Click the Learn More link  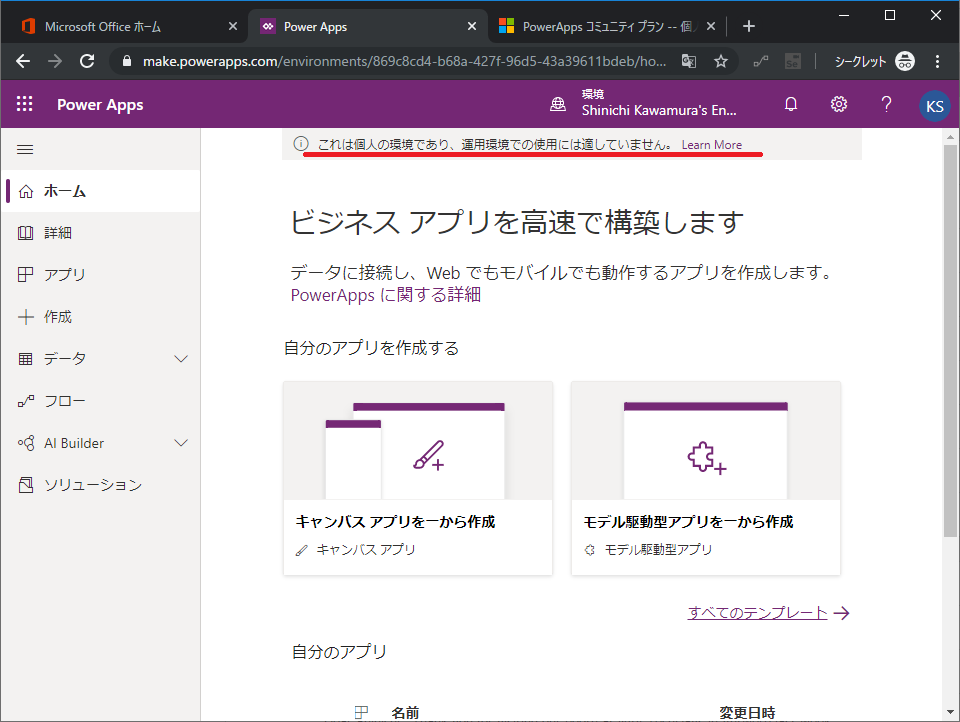tap(711, 145)
